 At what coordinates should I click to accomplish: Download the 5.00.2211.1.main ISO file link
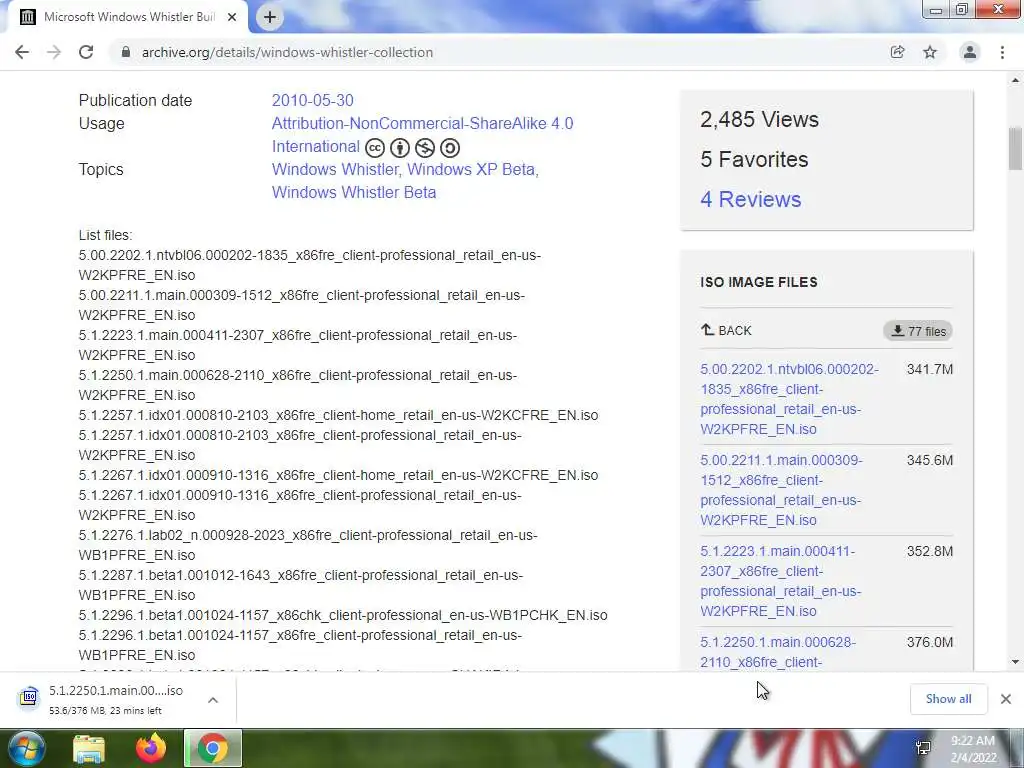point(781,490)
